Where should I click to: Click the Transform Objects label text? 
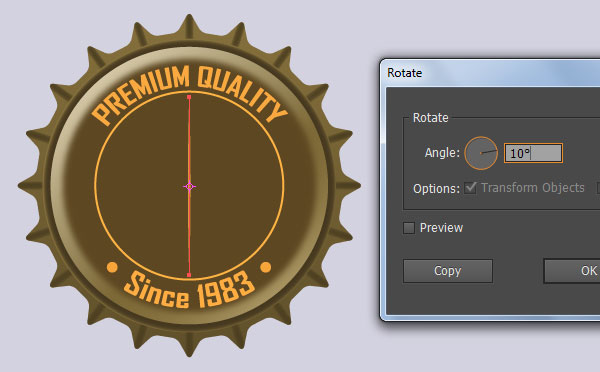[533, 188]
